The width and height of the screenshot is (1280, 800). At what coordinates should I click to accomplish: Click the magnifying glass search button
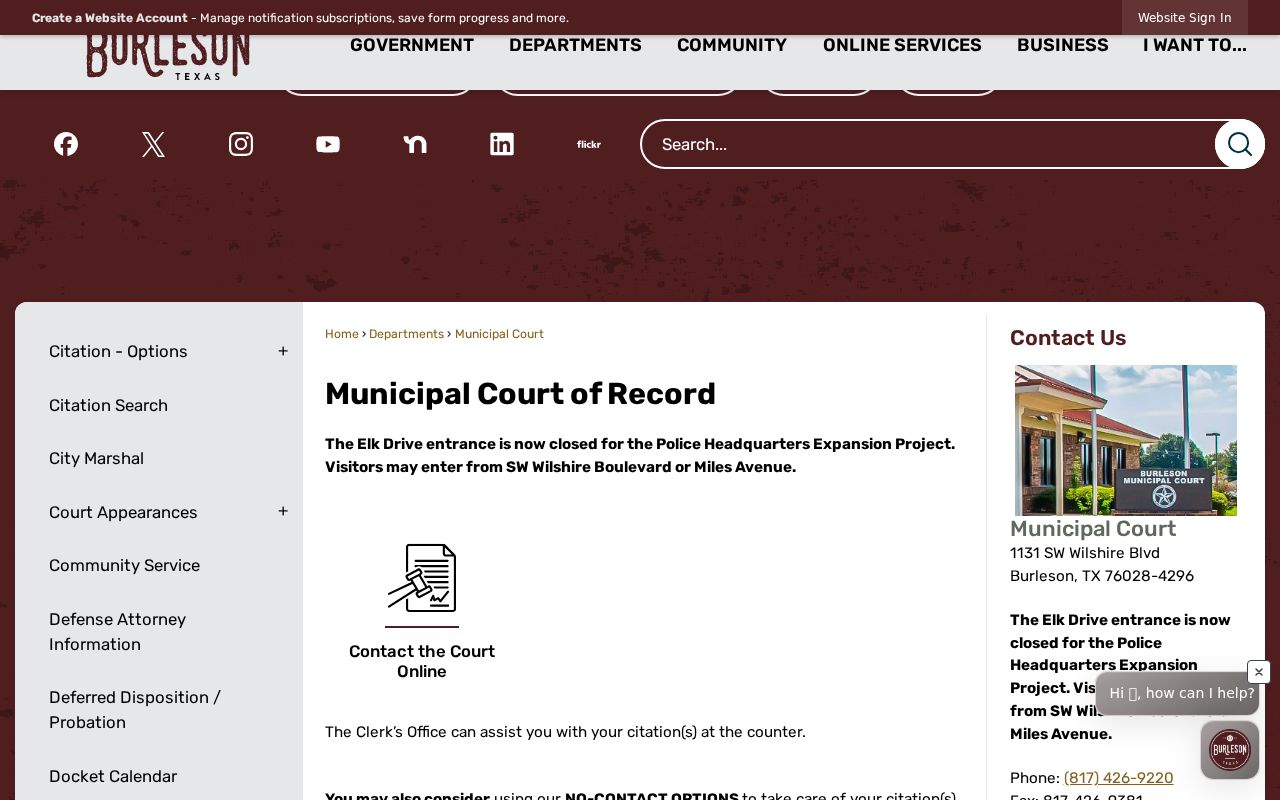[1240, 144]
